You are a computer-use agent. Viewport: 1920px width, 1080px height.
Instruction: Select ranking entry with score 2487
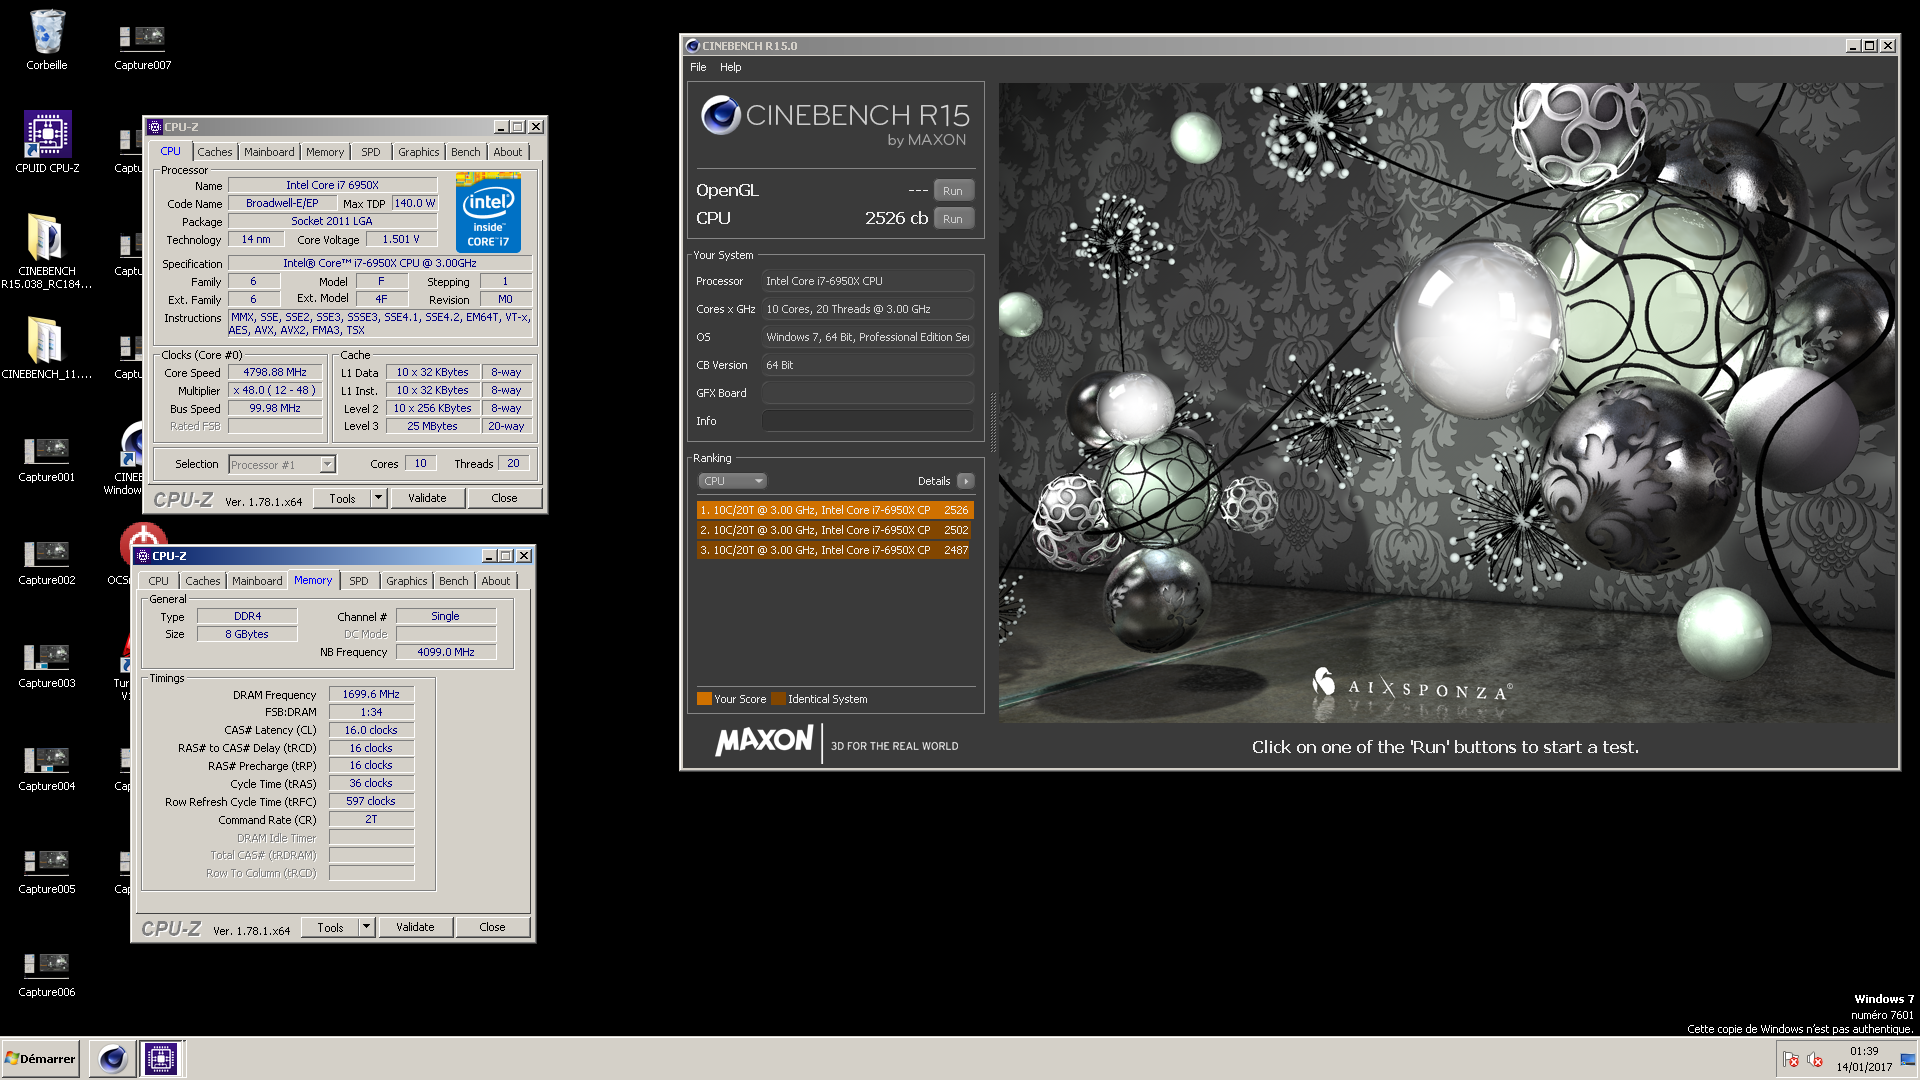834,550
